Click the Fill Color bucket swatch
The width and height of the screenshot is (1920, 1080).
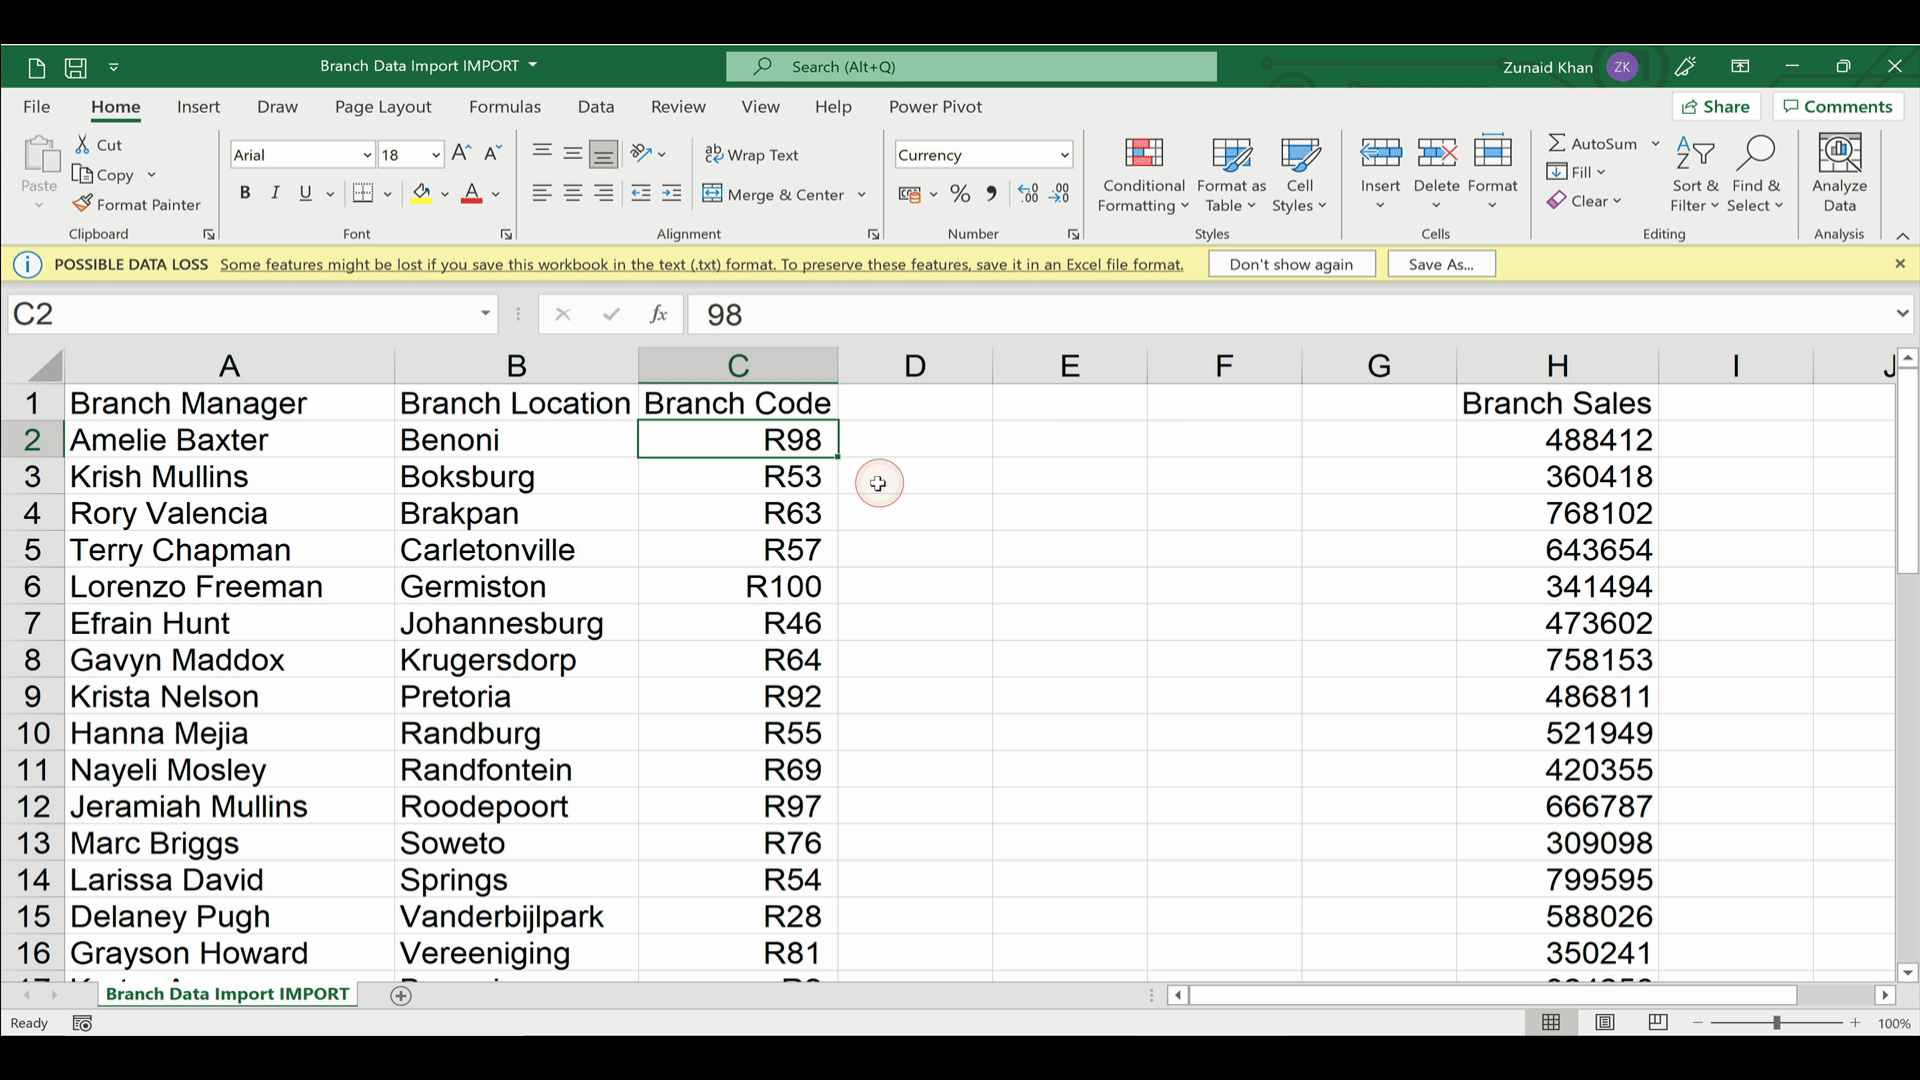[422, 193]
